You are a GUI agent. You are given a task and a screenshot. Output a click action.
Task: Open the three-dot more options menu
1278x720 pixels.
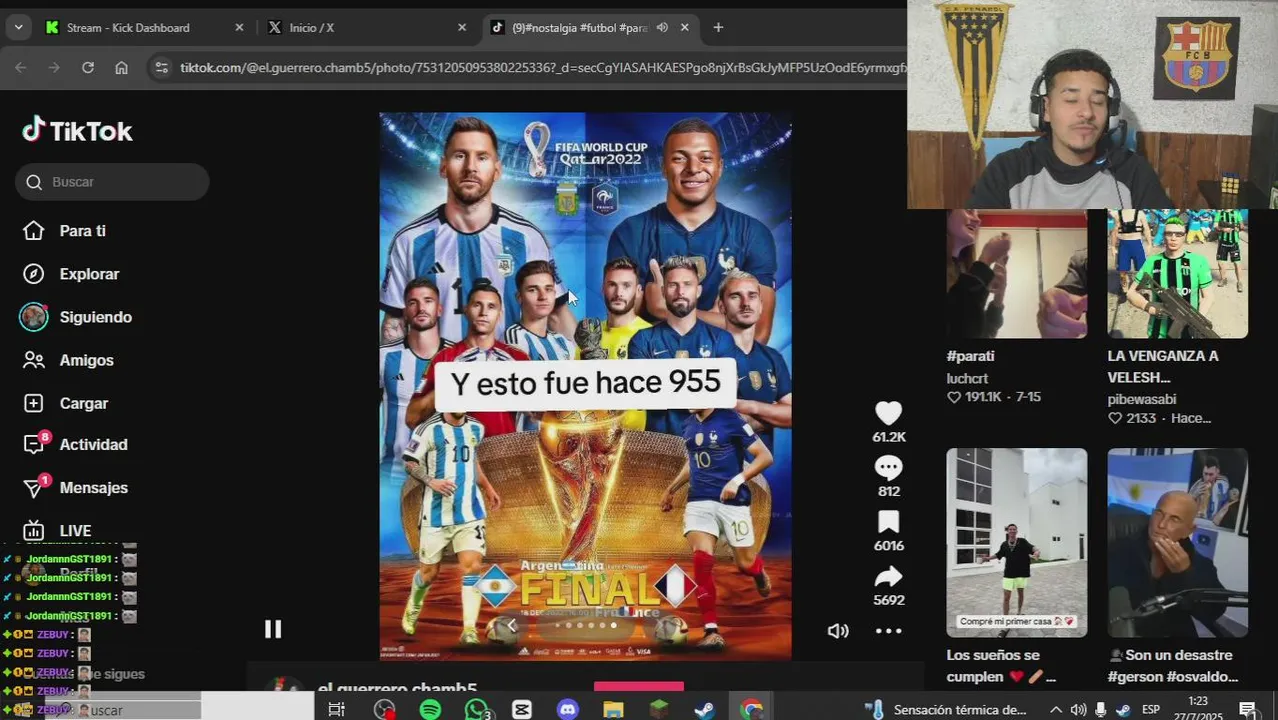[x=888, y=631]
